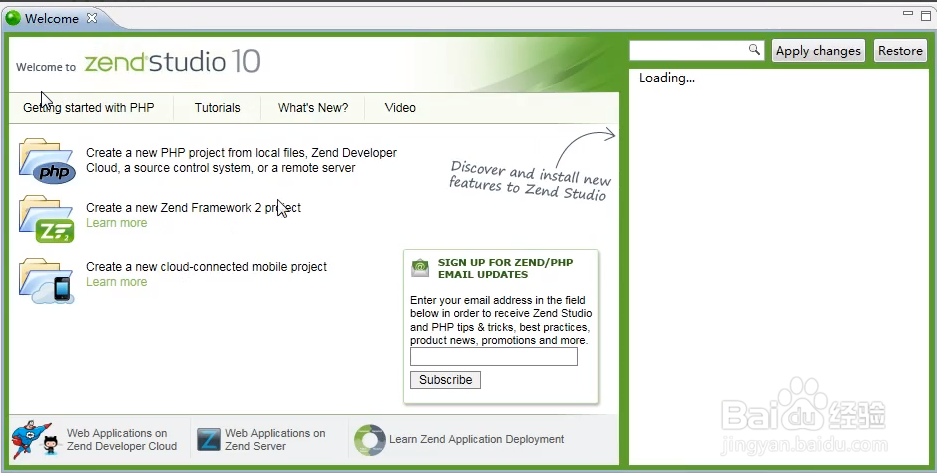
Task: Click the green Welcome tab icon
Action: point(13,19)
